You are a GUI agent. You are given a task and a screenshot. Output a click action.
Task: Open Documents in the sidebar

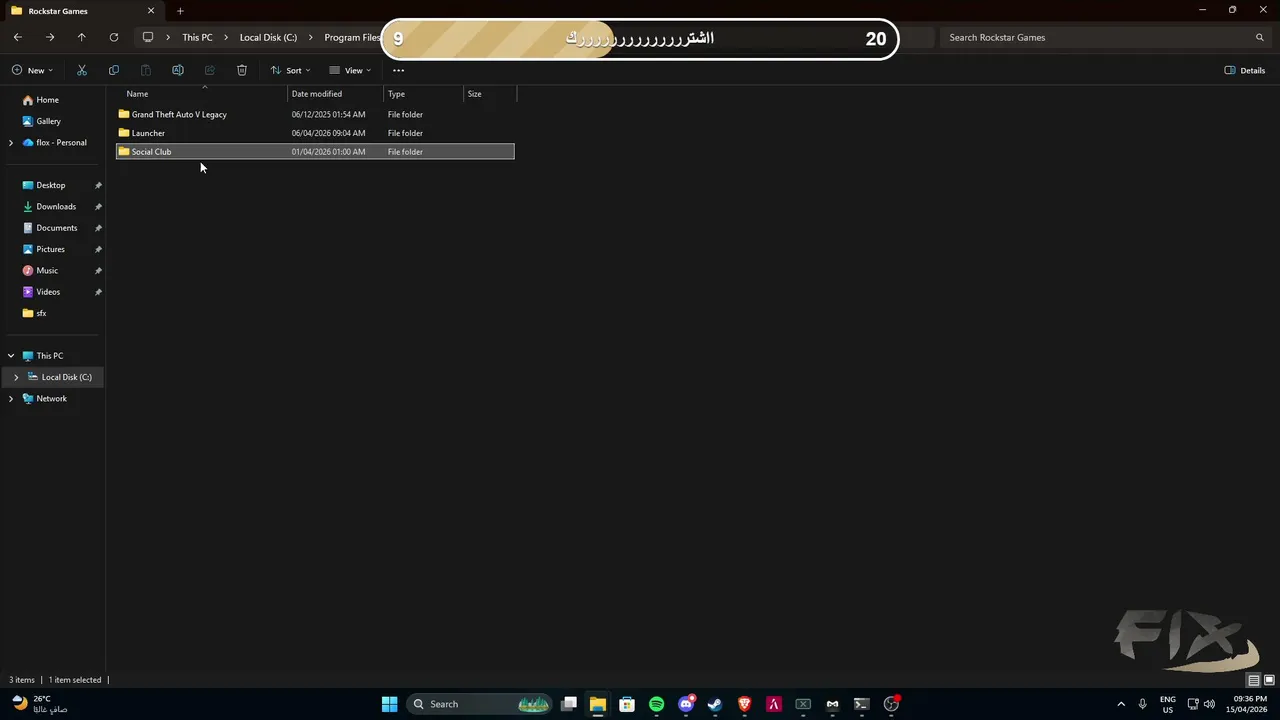coord(56,228)
